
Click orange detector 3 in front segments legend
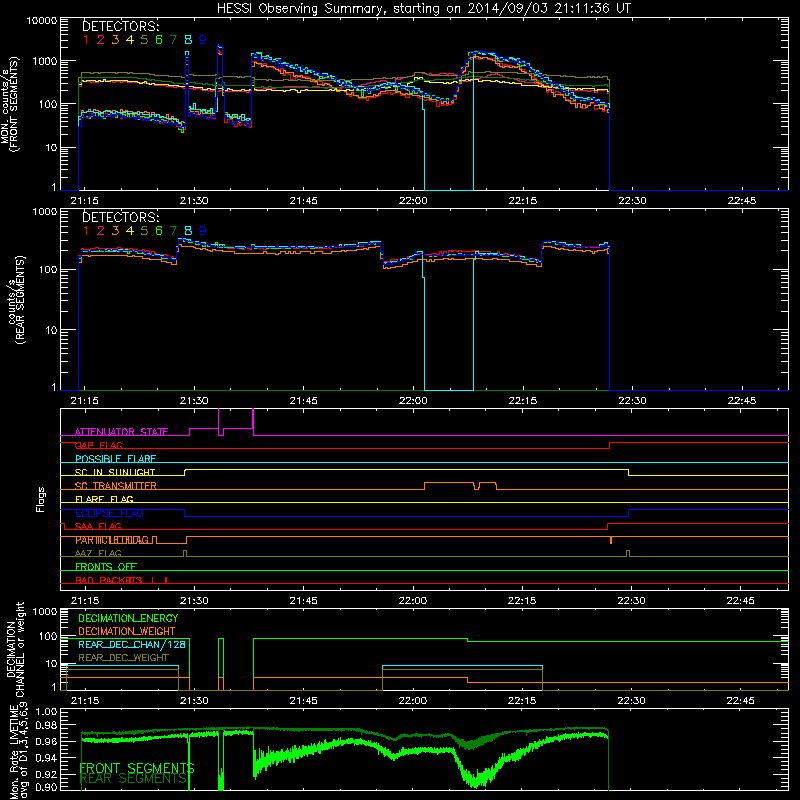pyautogui.click(x=115, y=39)
